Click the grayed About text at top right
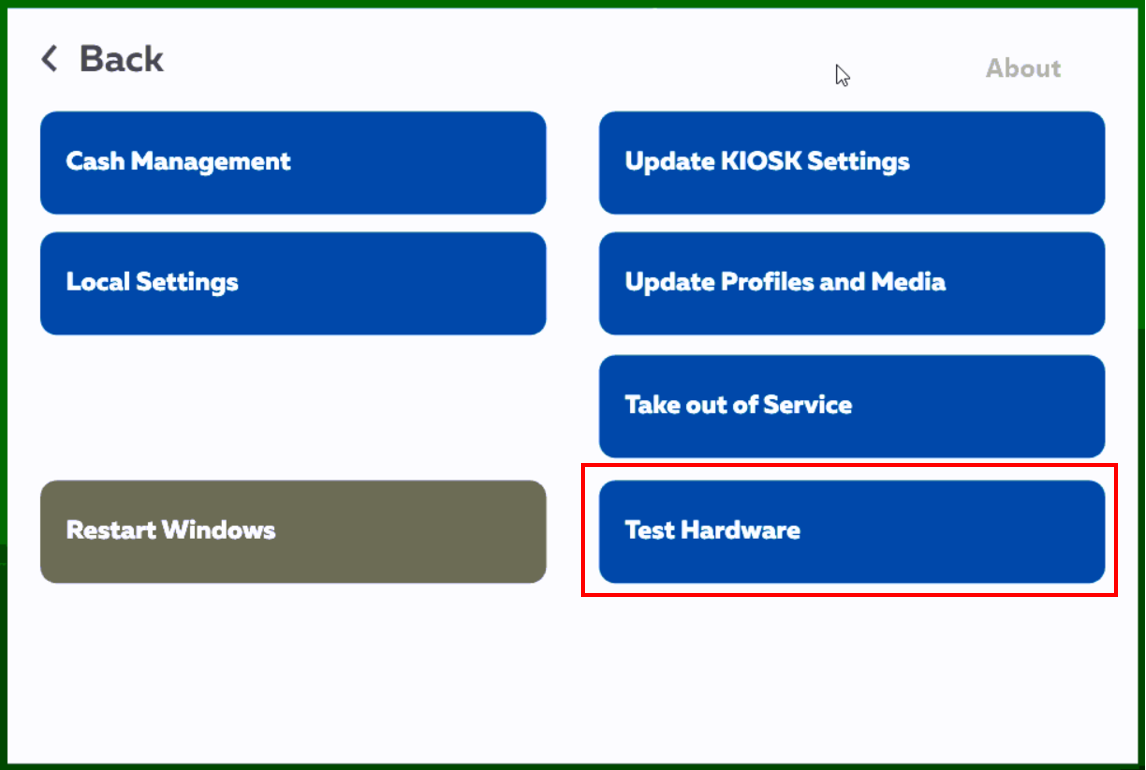This screenshot has width=1146, height=770. [1022, 68]
